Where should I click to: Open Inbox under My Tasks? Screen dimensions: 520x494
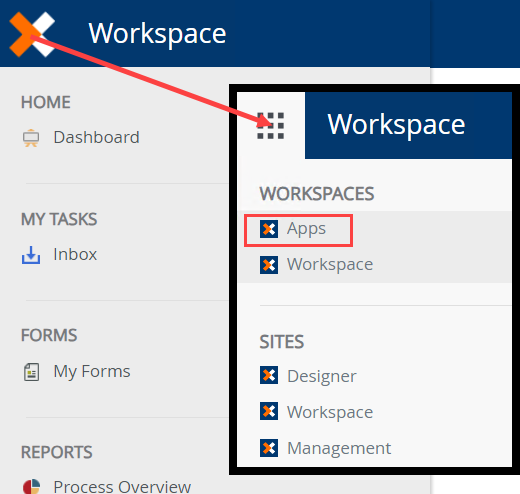click(75, 254)
